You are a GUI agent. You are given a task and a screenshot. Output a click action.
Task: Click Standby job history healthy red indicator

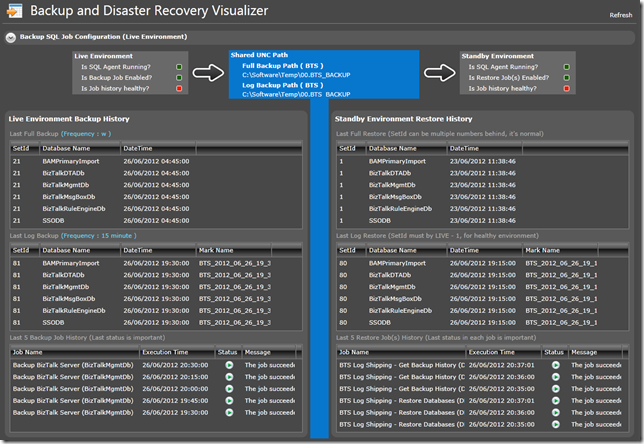[x=566, y=89]
